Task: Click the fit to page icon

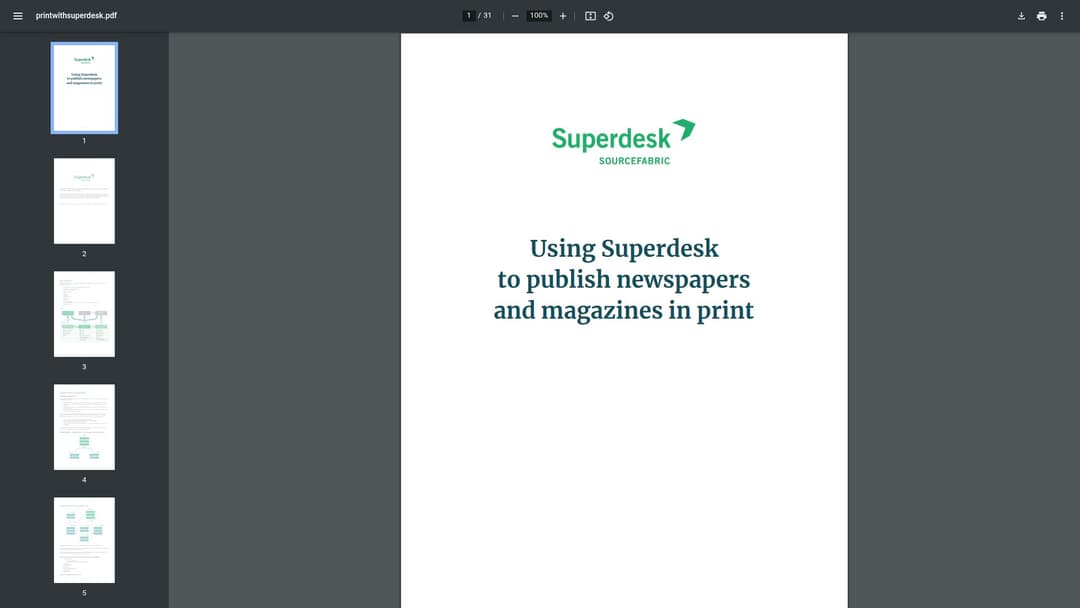Action: point(590,16)
